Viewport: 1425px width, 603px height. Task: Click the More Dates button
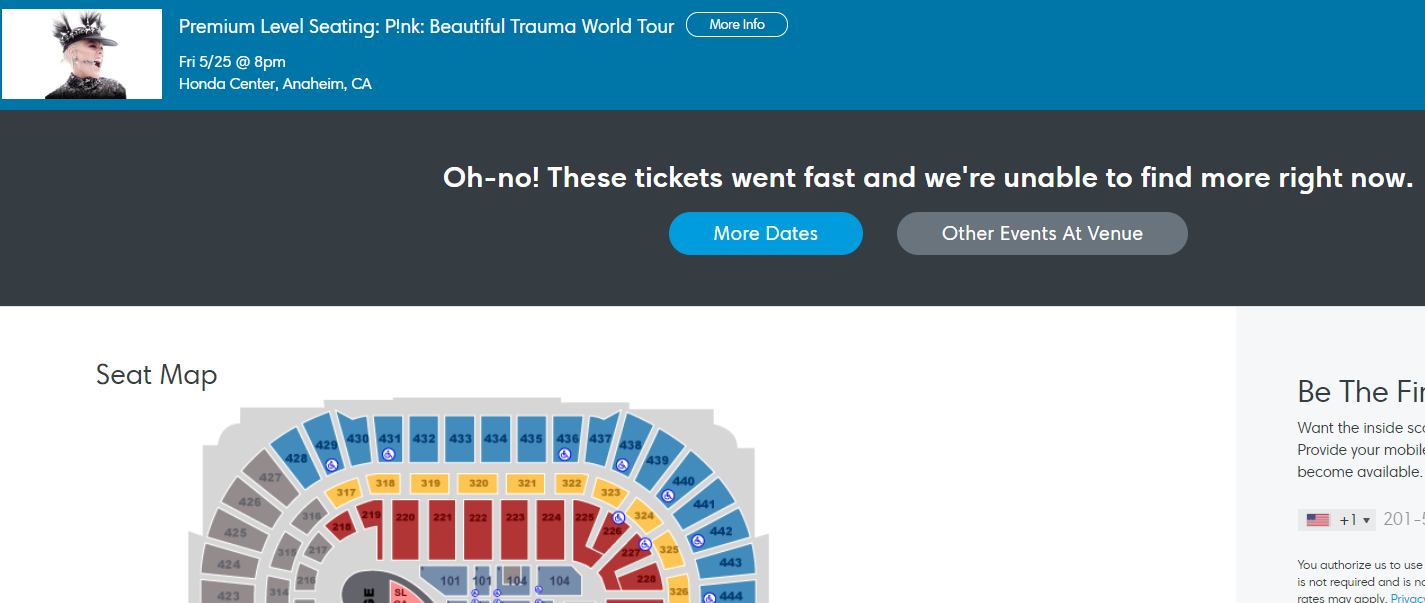tap(765, 233)
